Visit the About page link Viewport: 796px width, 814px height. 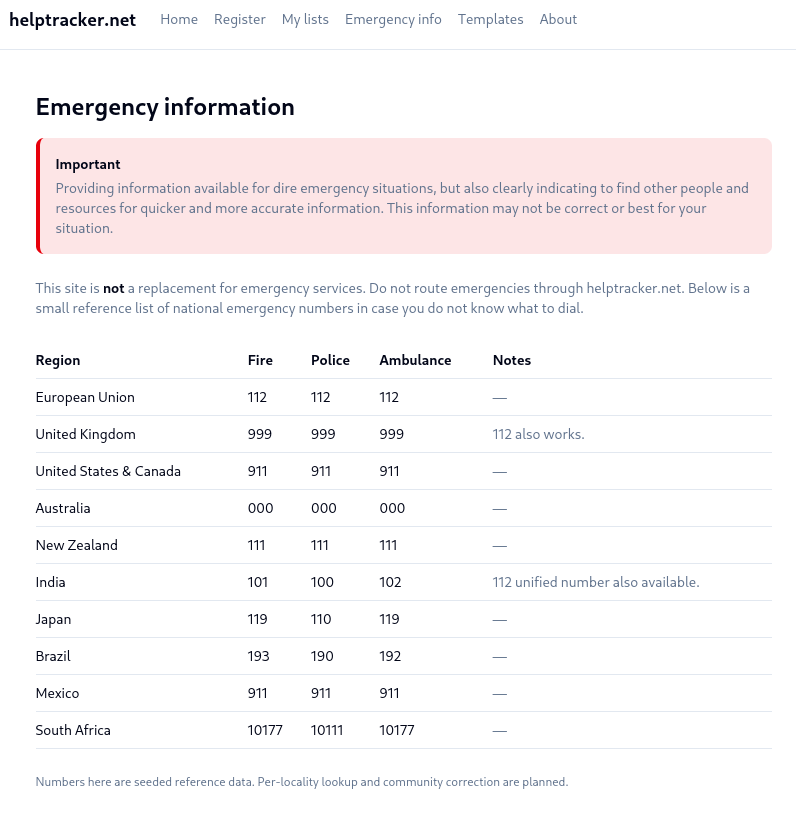pyautogui.click(x=558, y=19)
